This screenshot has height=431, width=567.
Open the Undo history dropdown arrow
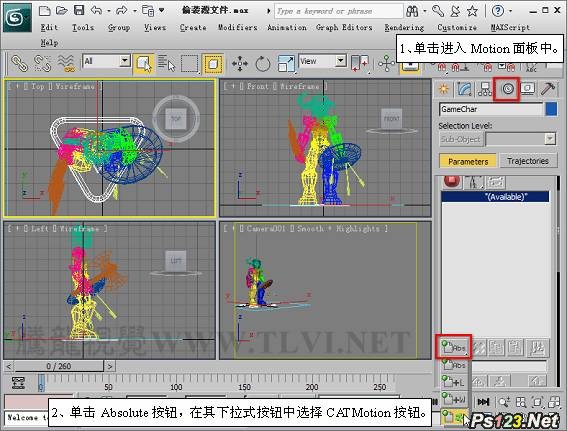click(108, 11)
